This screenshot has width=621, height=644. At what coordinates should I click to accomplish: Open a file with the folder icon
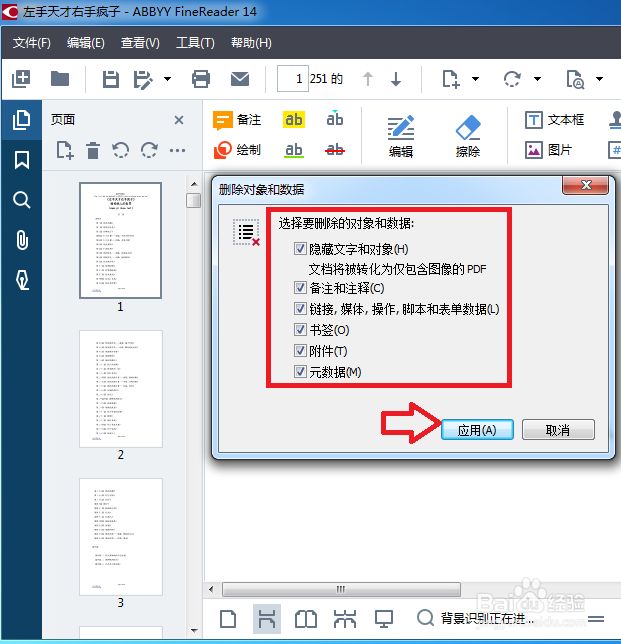pos(60,79)
